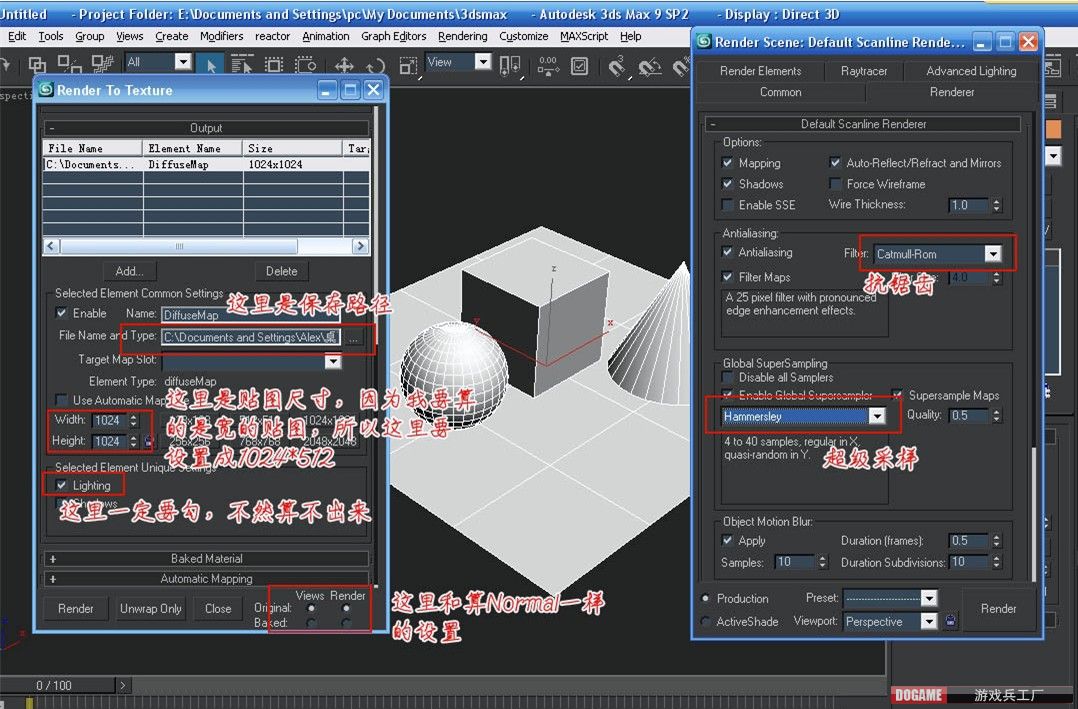Image resolution: width=1078 pixels, height=709 pixels.
Task: Click the Use Pivot Point Center icon
Action: coord(509,65)
